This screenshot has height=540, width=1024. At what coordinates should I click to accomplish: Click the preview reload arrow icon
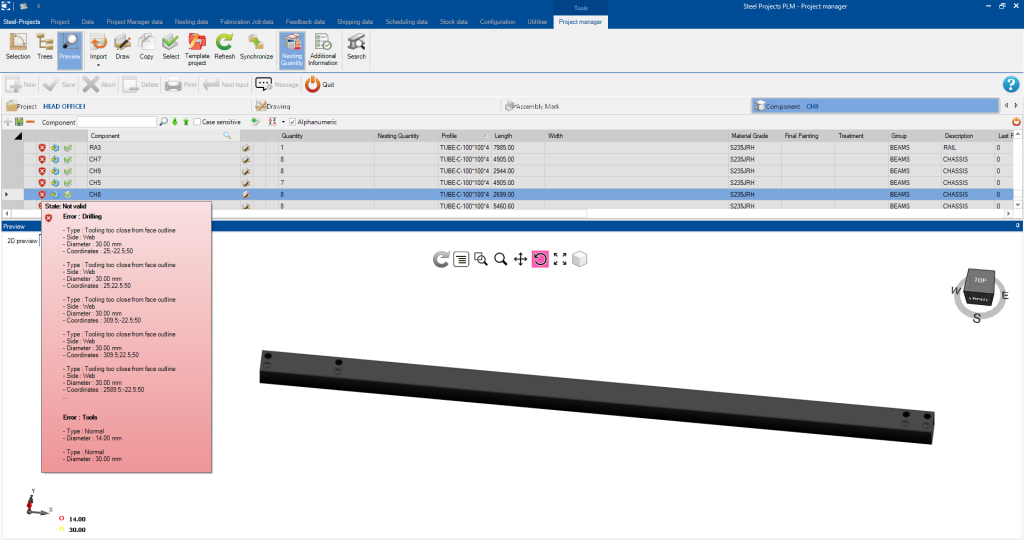tap(441, 259)
